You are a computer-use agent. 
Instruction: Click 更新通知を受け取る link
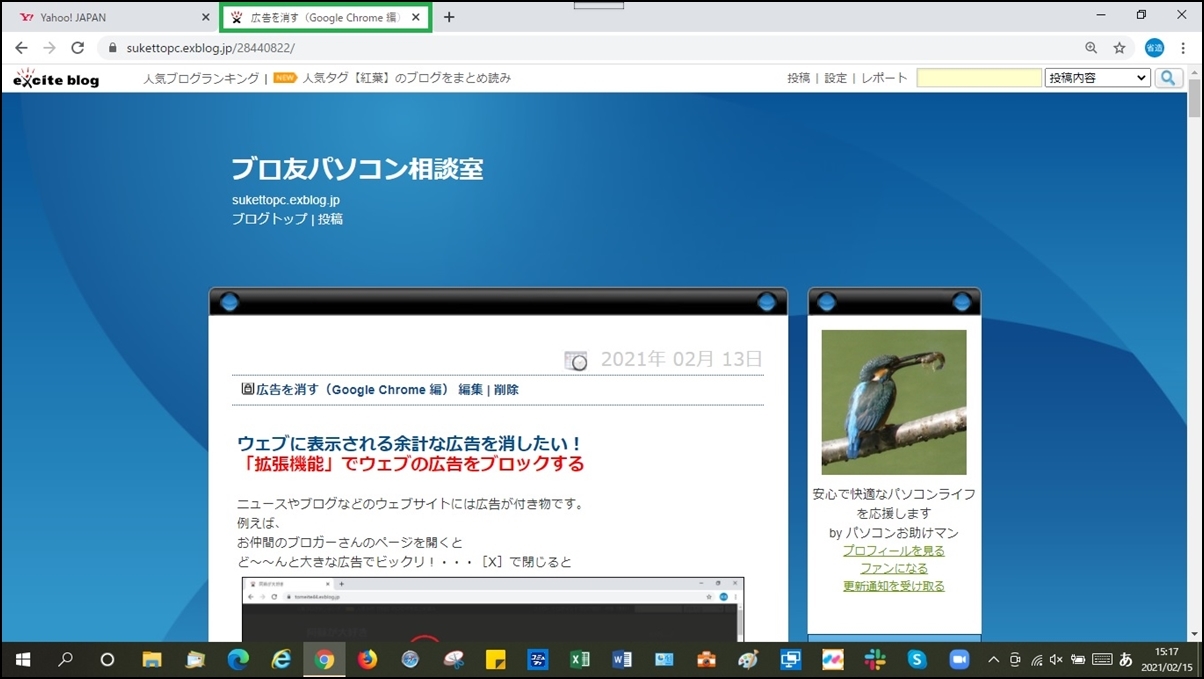click(x=894, y=586)
